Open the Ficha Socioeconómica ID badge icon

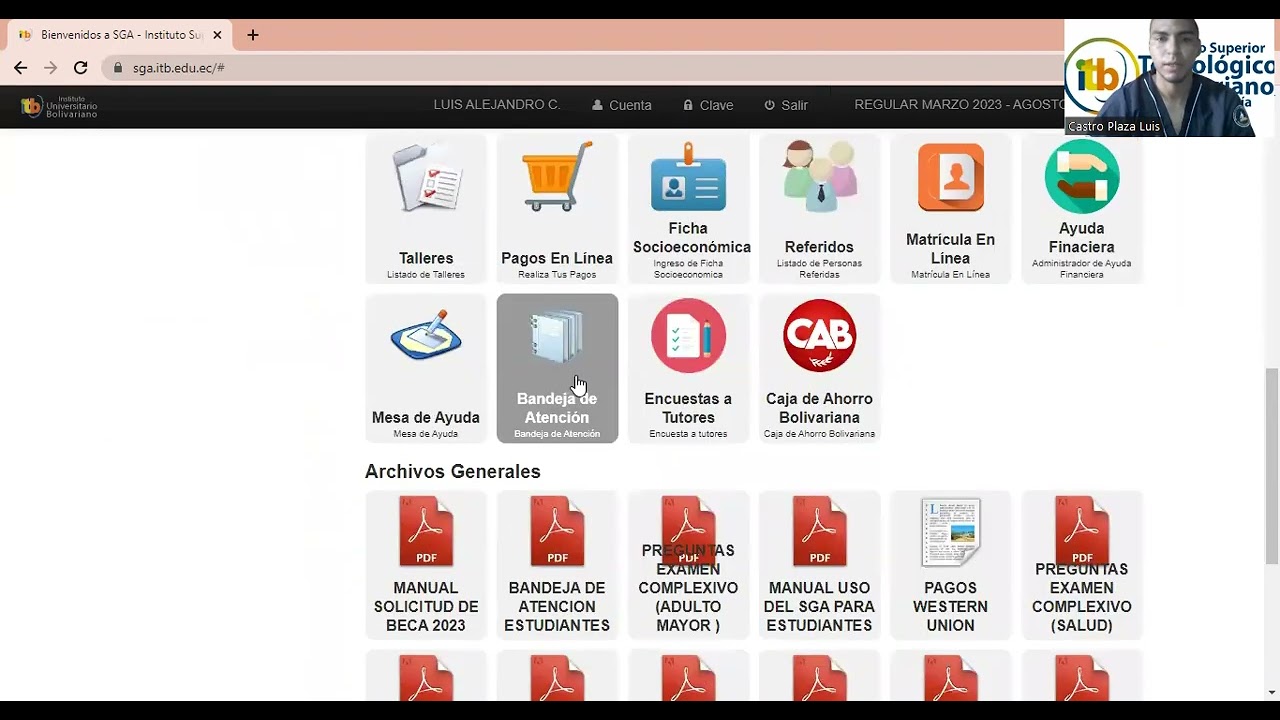point(688,176)
